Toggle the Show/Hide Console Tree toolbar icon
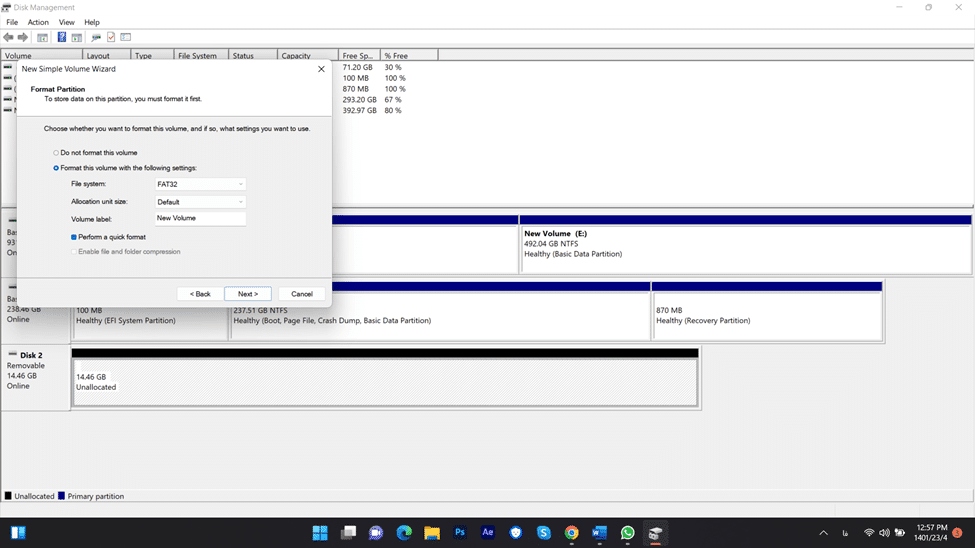975x548 pixels. pyautogui.click(x=42, y=37)
